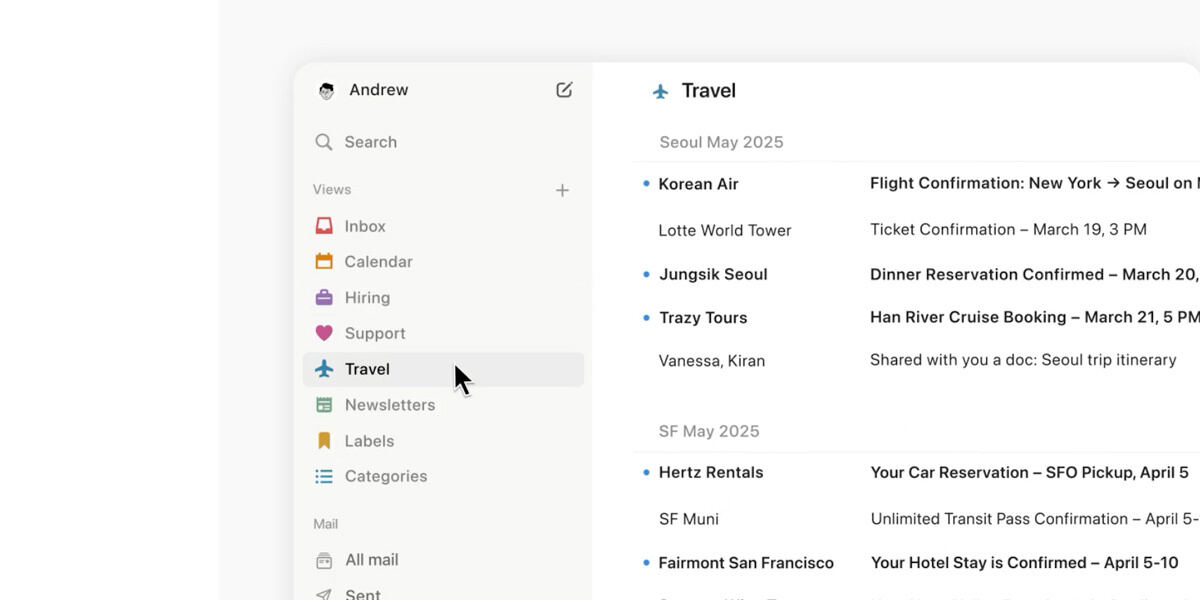This screenshot has height=600, width=1200.
Task: Select the Newsletters view
Action: (x=443, y=405)
